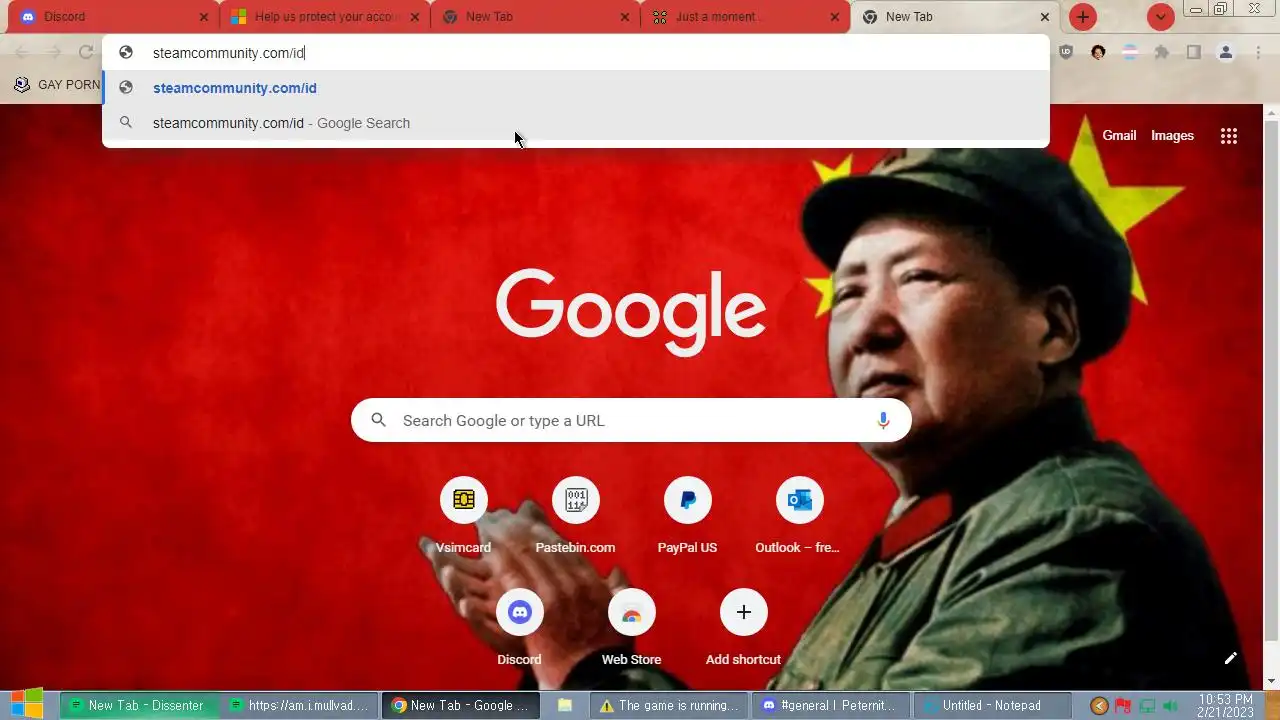Open the Chrome three-dot menu
1280x720 pixels.
point(1257,52)
